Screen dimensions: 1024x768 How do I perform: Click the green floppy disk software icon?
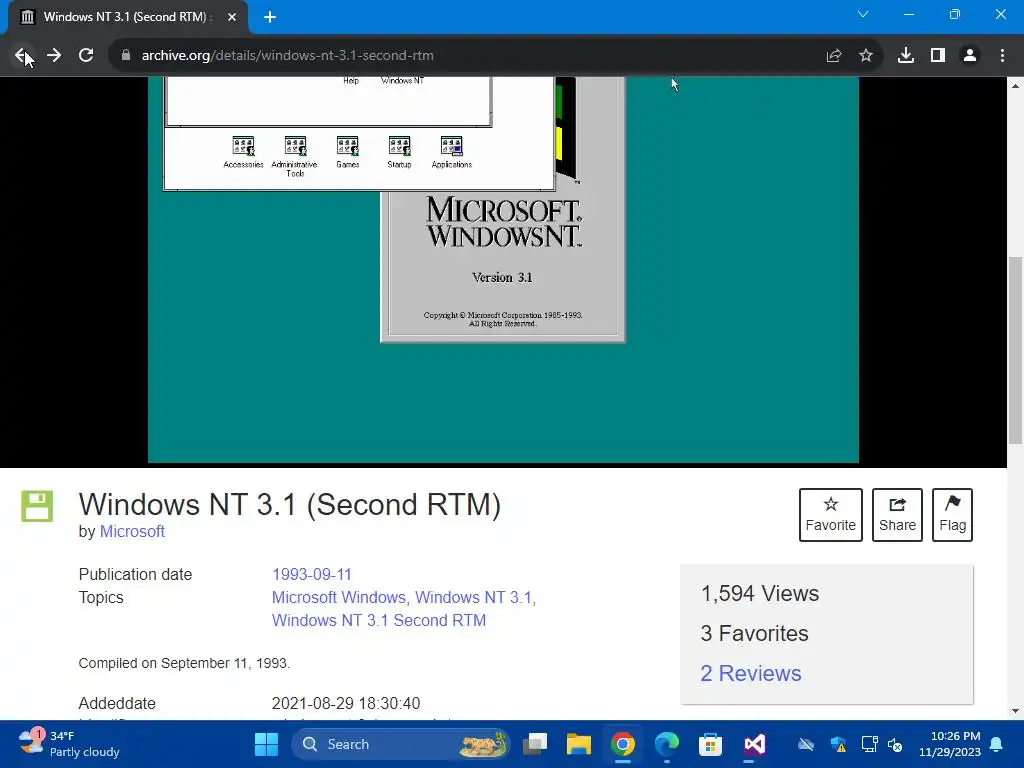click(x=37, y=506)
